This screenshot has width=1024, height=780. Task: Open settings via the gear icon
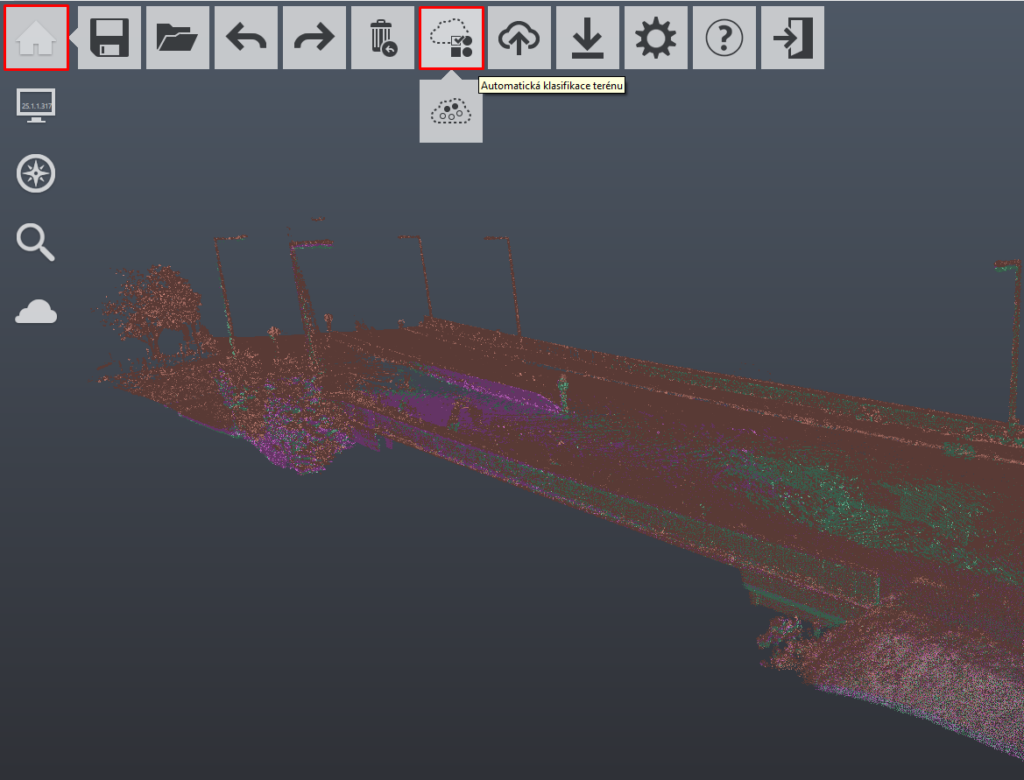[656, 38]
